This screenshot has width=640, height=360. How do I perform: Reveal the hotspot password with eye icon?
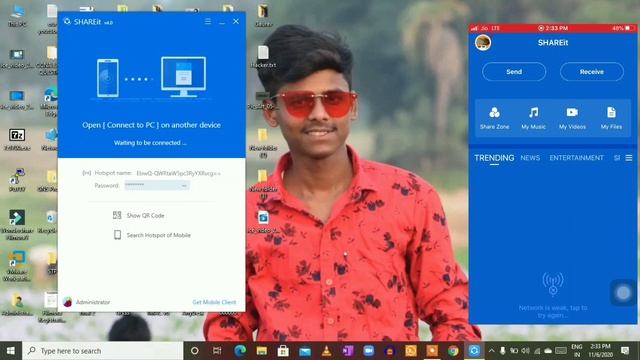coord(184,186)
